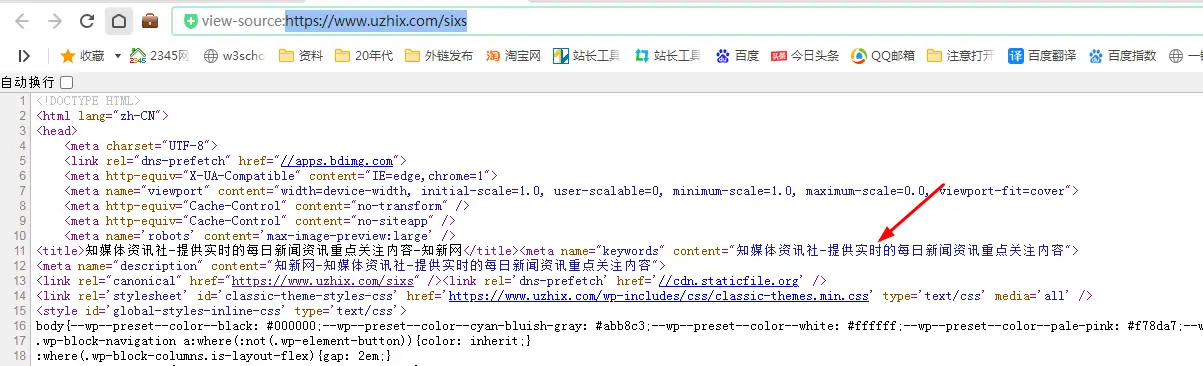Click the briefcase icon beside home

150,20
